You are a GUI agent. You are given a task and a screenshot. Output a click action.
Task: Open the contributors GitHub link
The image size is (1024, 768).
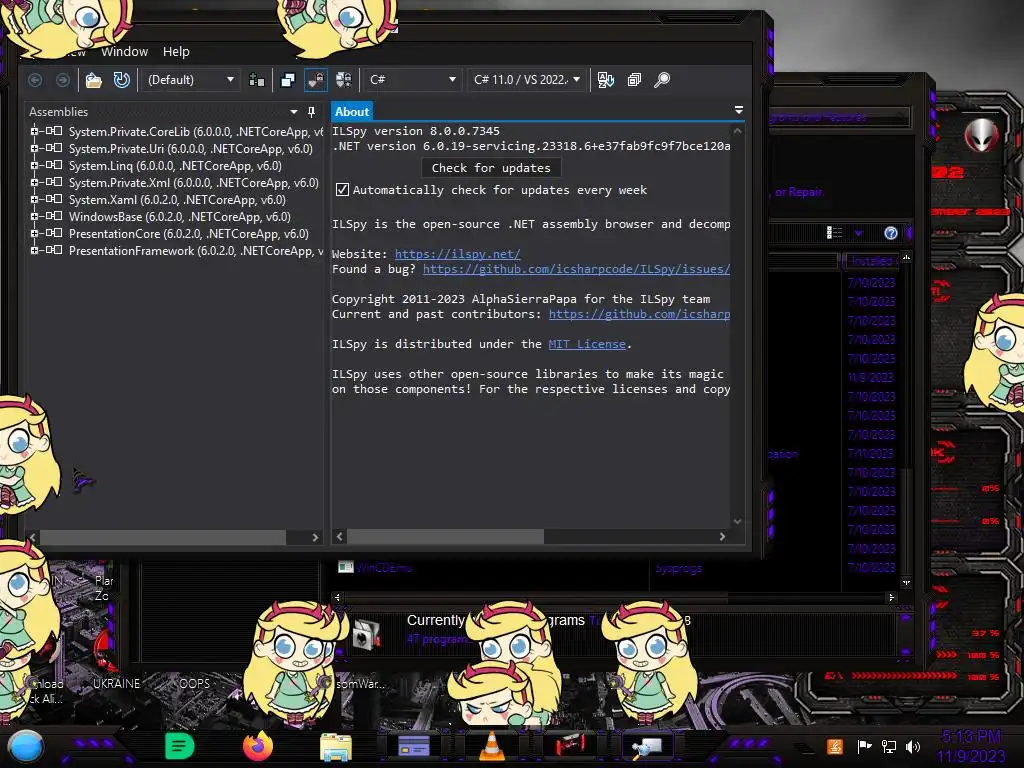(x=639, y=314)
